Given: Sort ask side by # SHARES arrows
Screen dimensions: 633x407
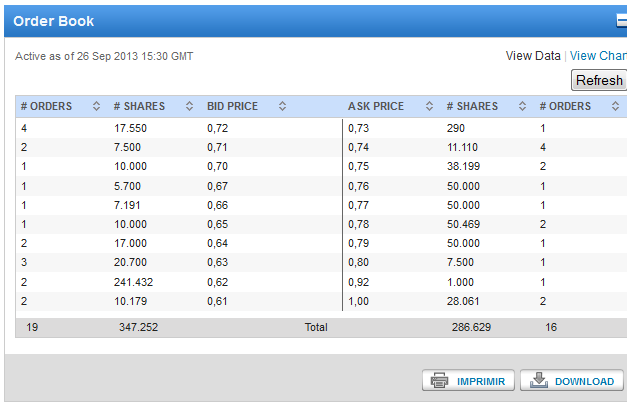Looking at the screenshot, I should (x=522, y=106).
